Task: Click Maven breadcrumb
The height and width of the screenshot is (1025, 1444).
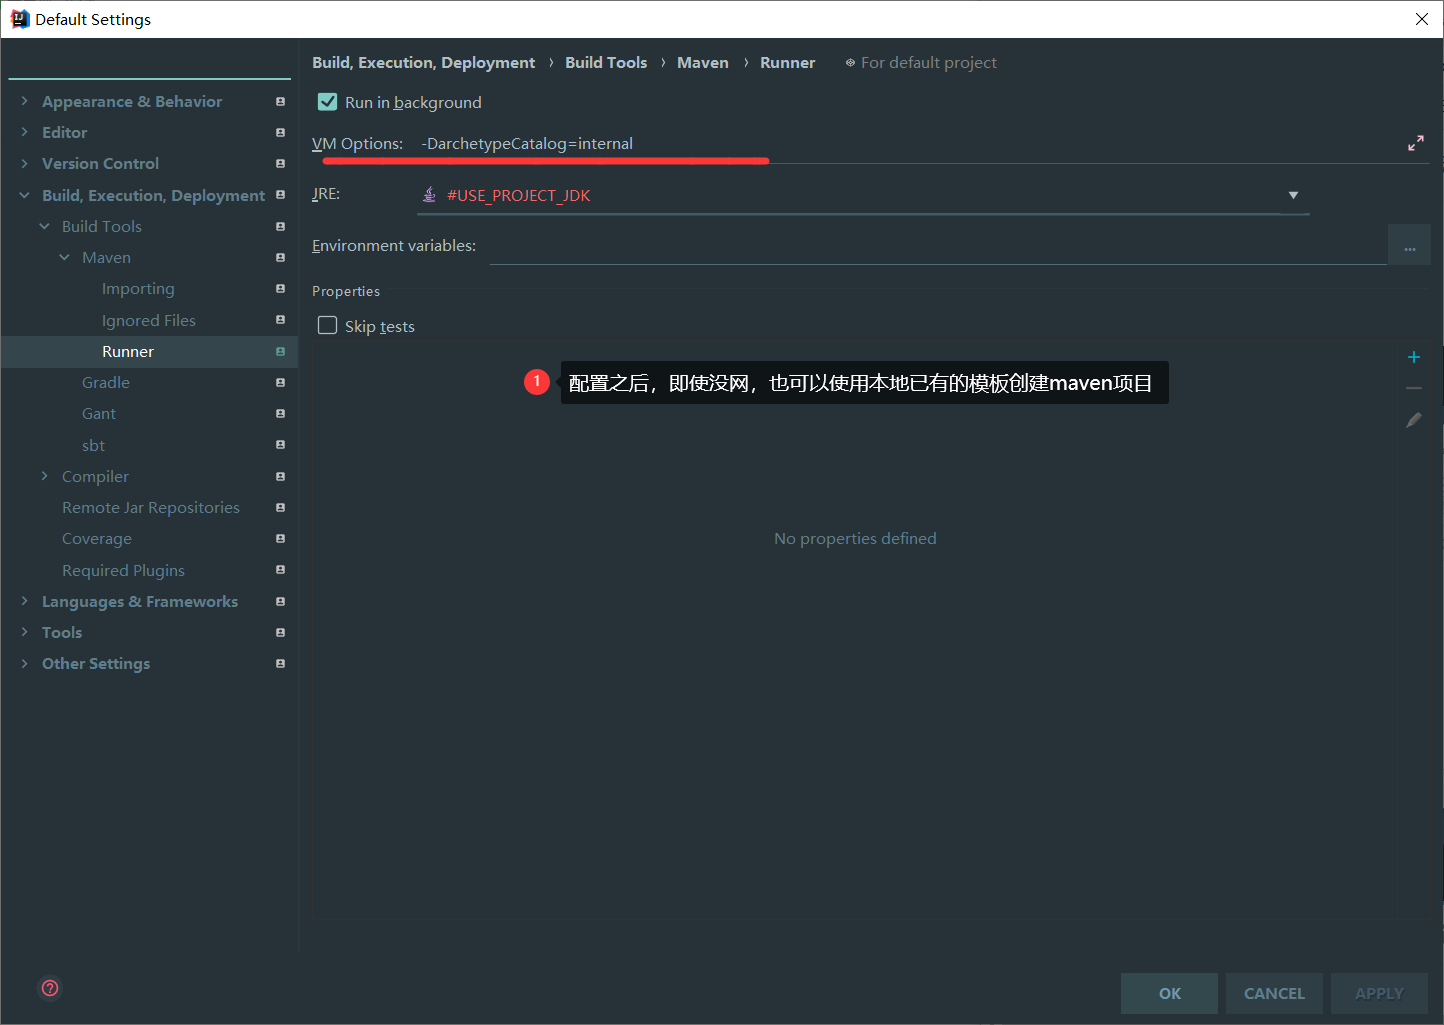Action: pos(703,62)
